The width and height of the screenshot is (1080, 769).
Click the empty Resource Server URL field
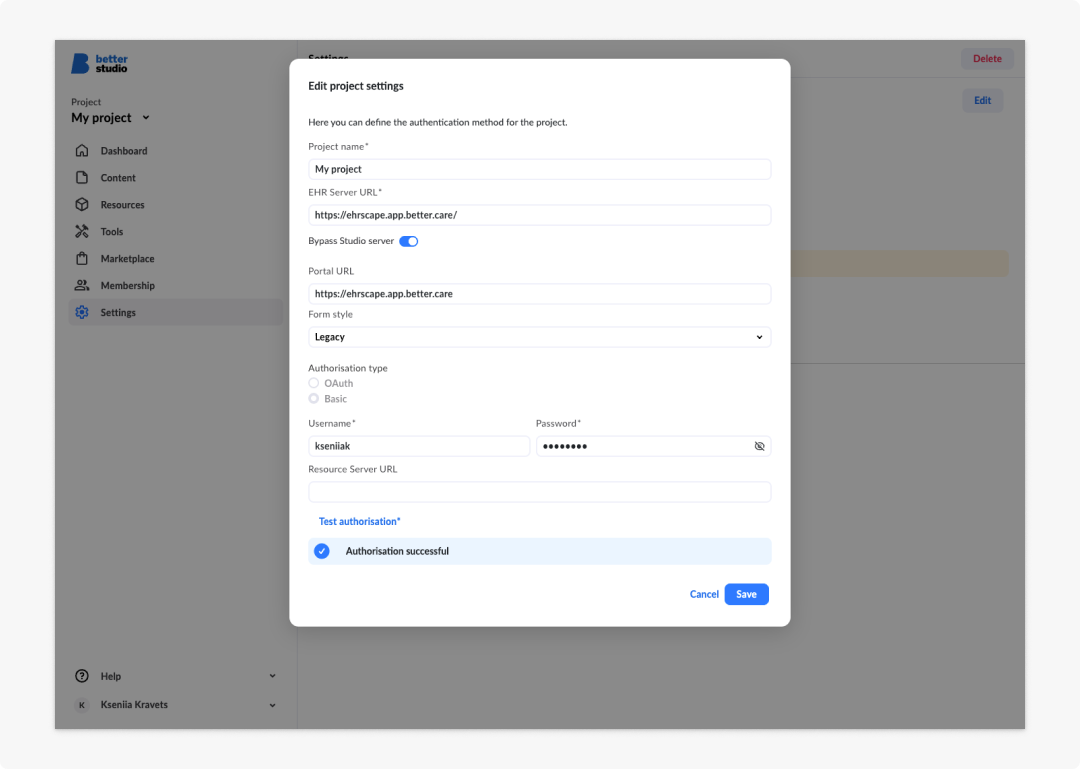(539, 492)
